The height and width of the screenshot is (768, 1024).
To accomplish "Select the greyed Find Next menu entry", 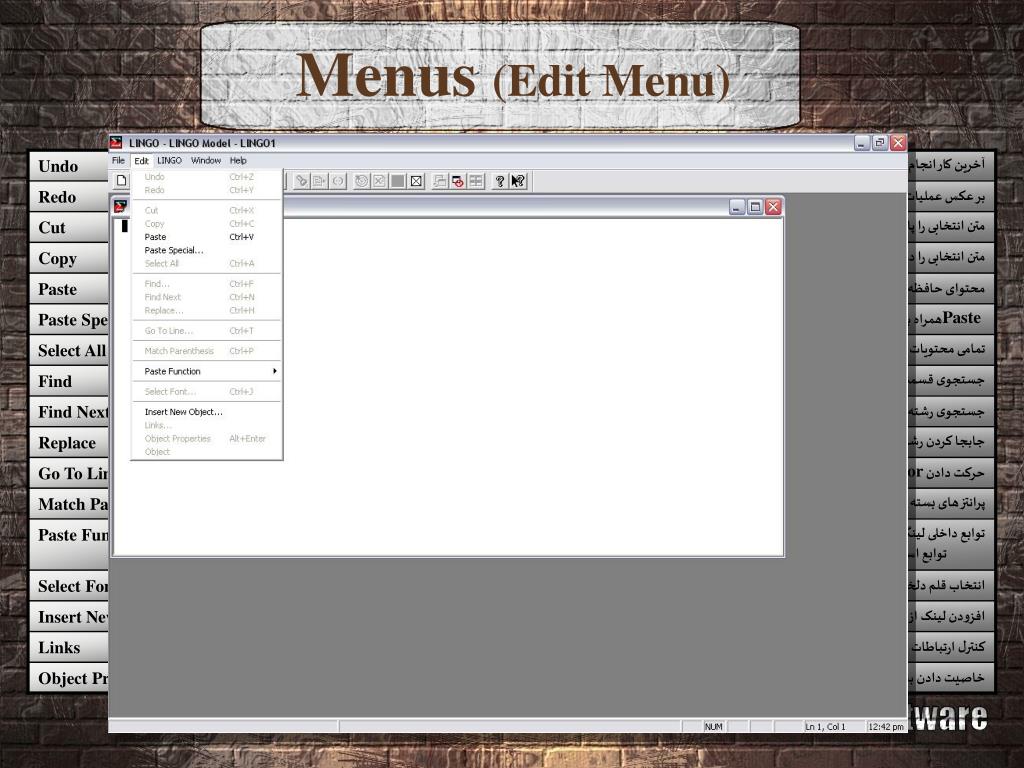I will click(x=206, y=297).
